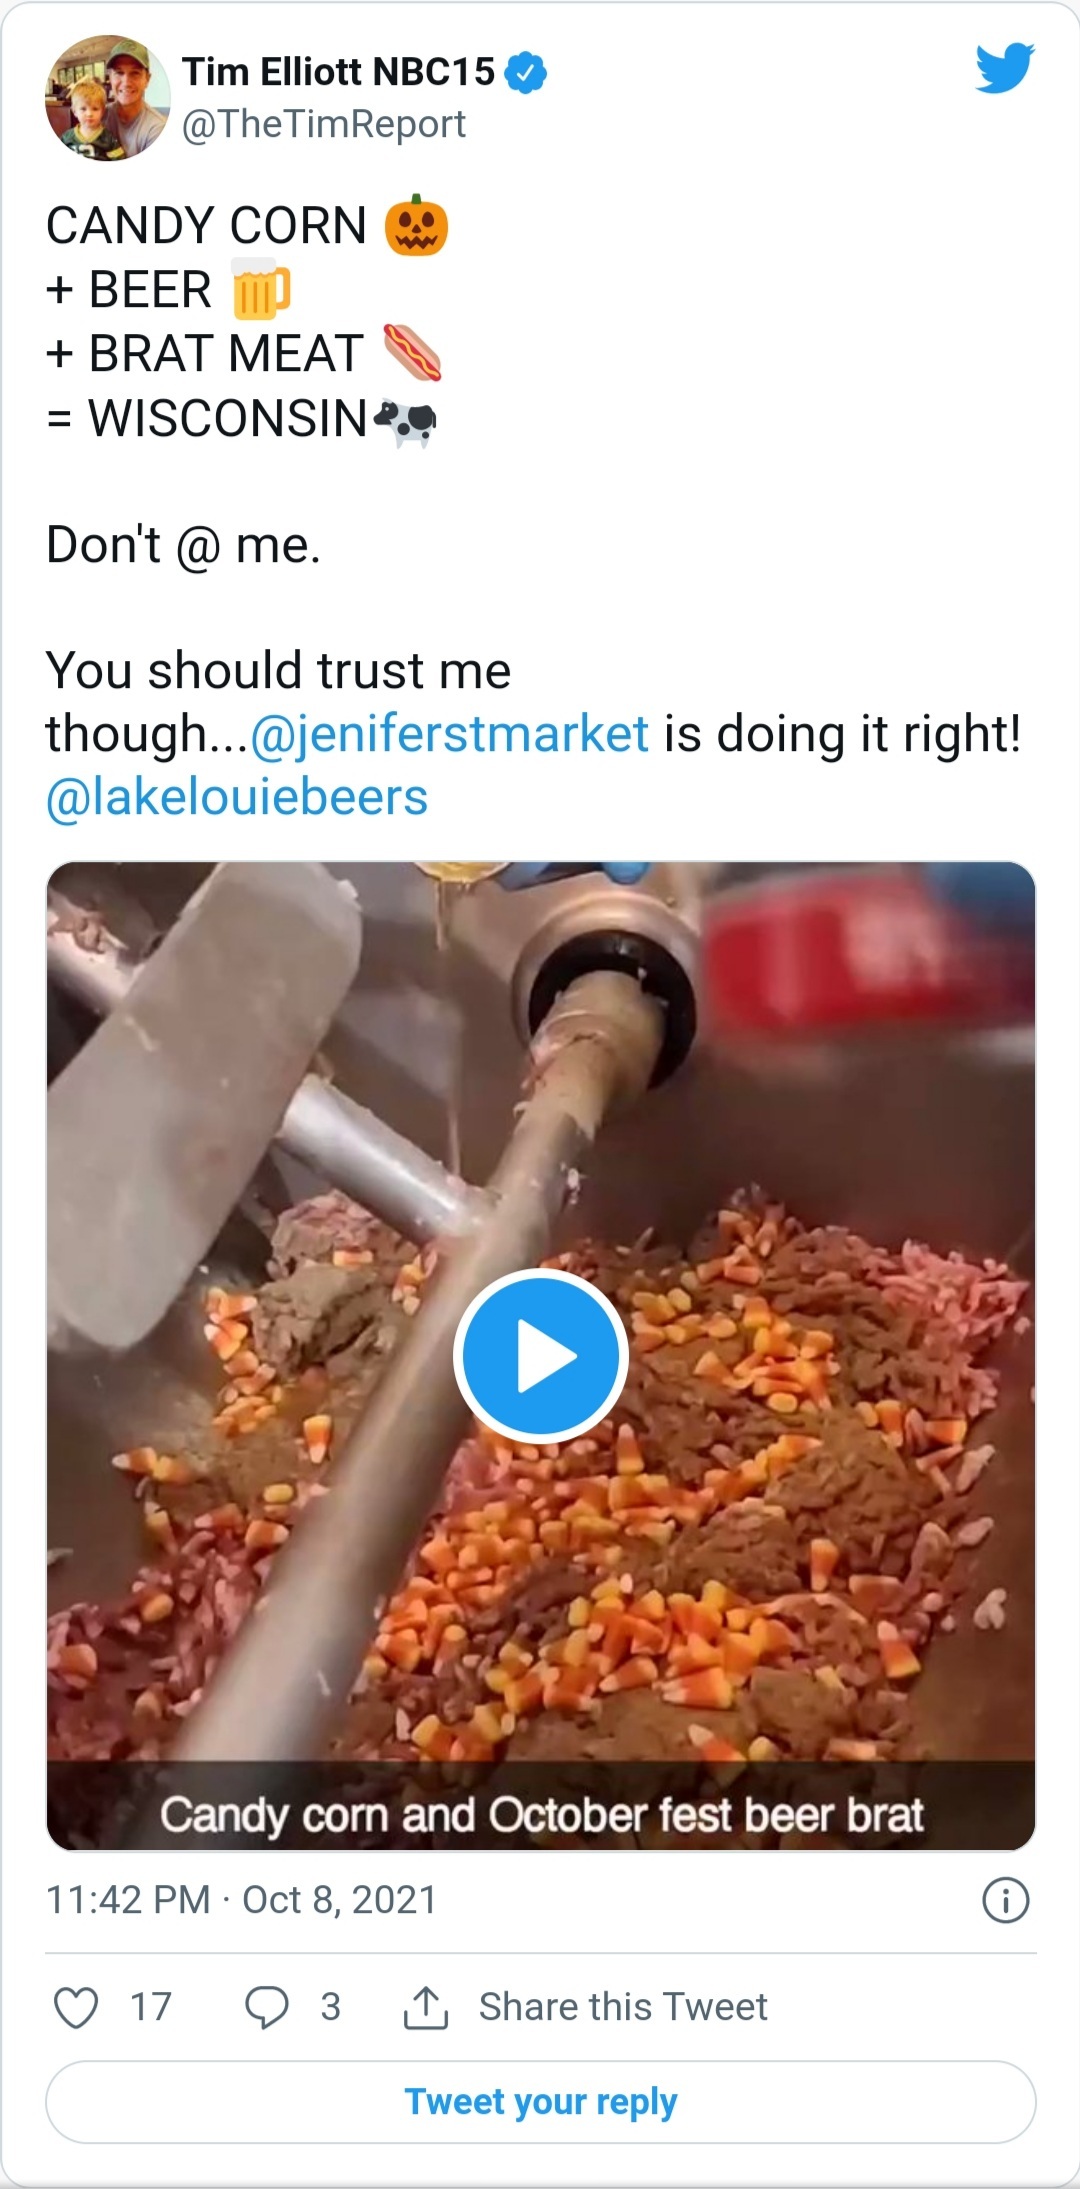This screenshot has width=1080, height=2189.
Task: Click the share upload arrow icon
Action: coord(425,2007)
